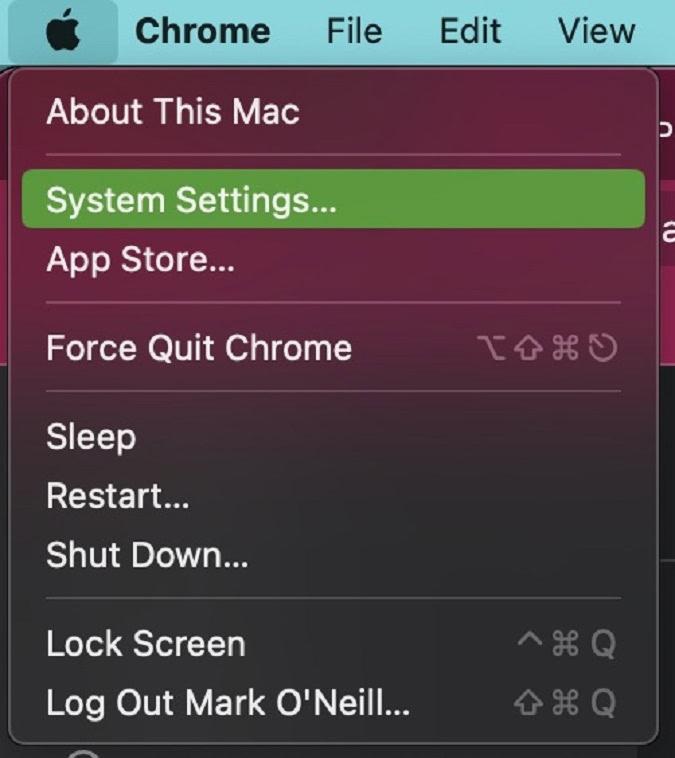Select About This Mac
Viewport: 675px width, 758px height.
[172, 111]
